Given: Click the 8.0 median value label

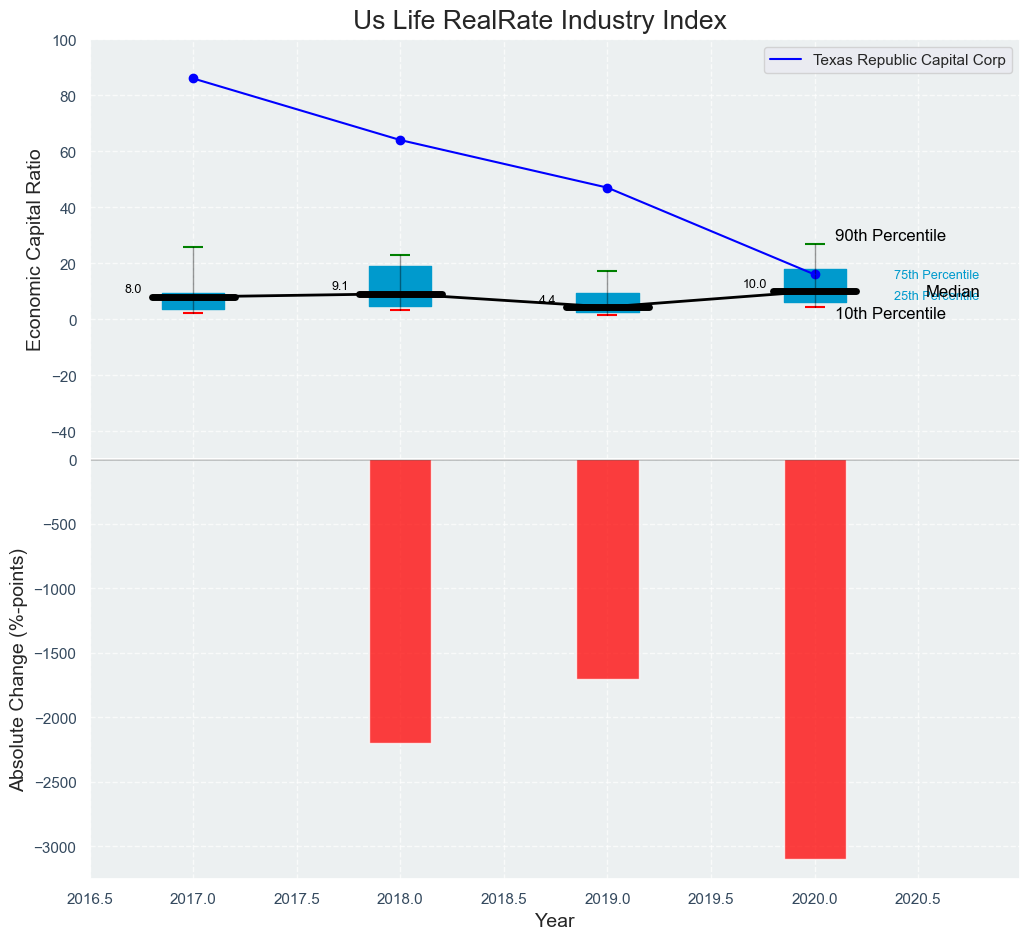Looking at the screenshot, I should click(x=133, y=289).
